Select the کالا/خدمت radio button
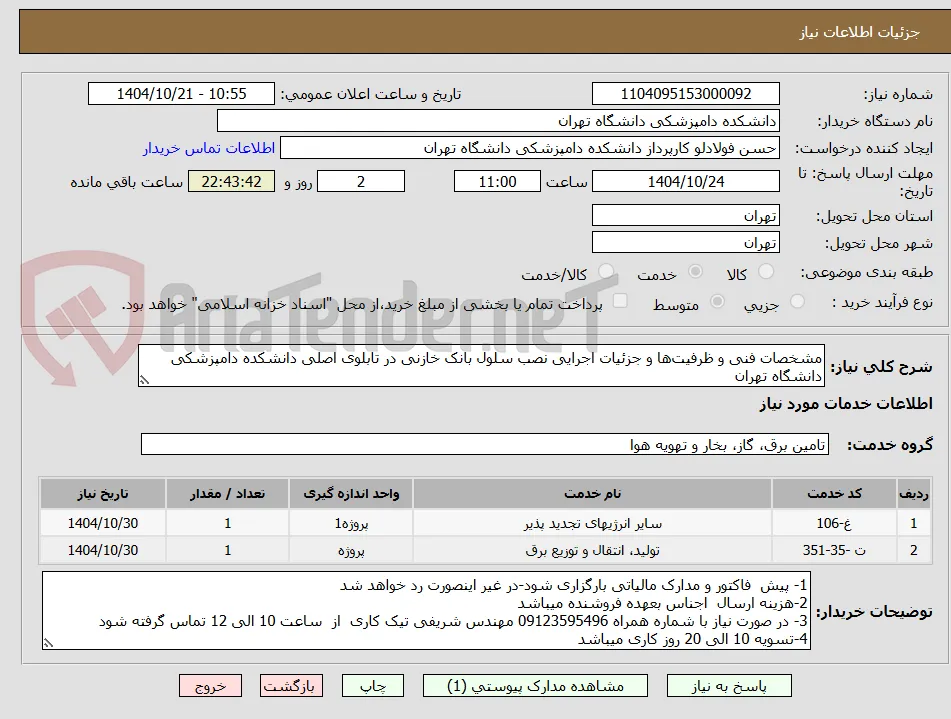Screen dimensions: 951x719 click(605, 272)
